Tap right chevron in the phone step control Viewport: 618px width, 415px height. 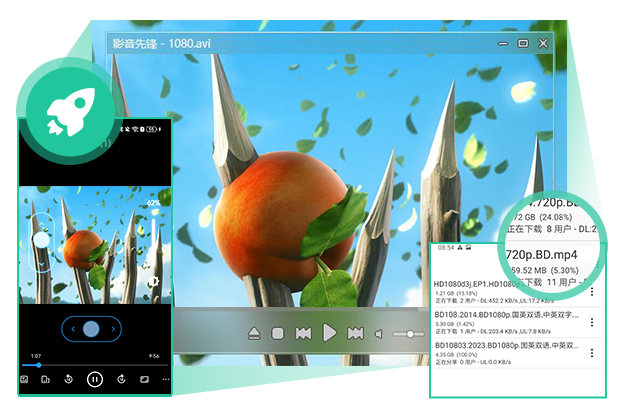point(113,329)
